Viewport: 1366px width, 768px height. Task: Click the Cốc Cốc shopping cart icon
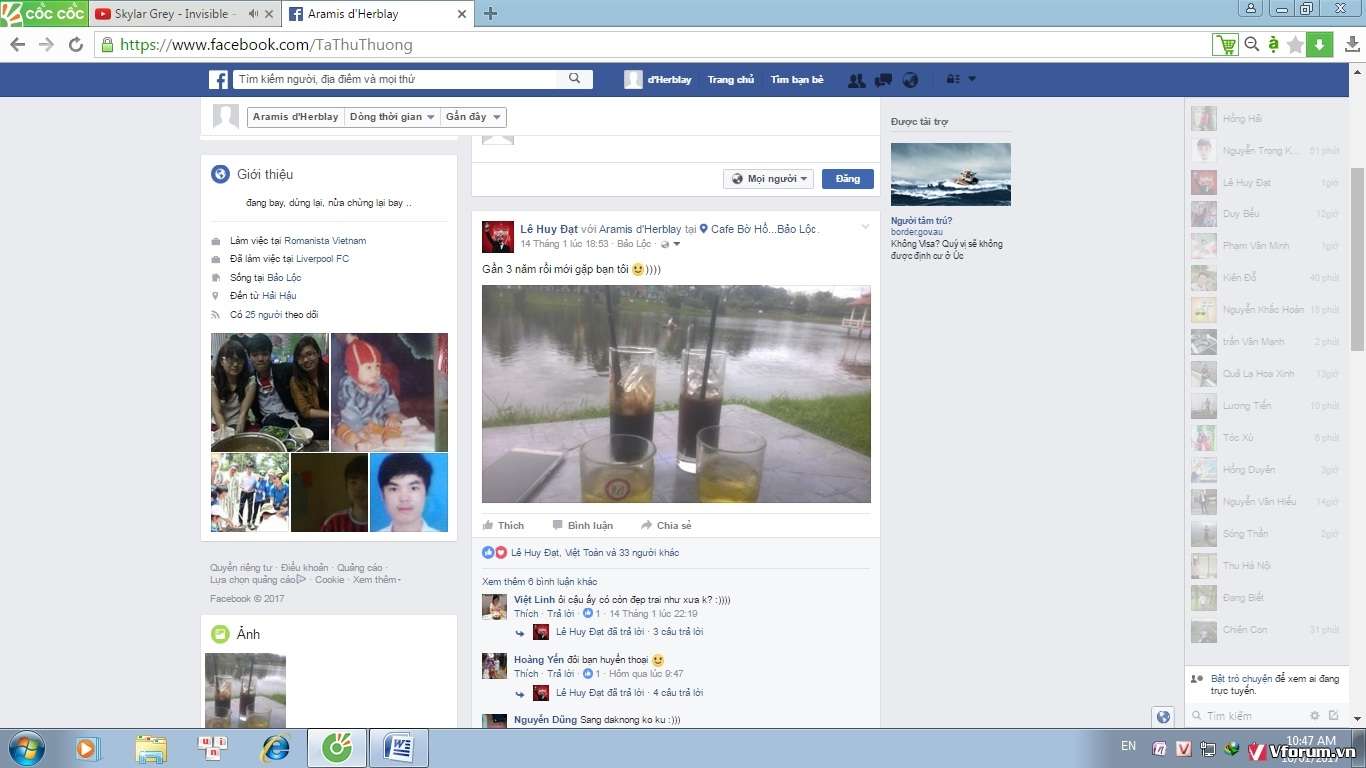point(1224,44)
